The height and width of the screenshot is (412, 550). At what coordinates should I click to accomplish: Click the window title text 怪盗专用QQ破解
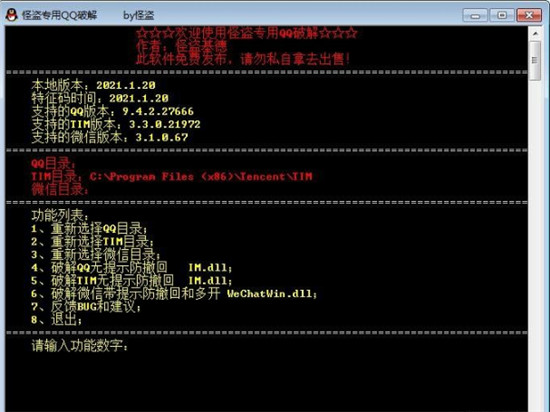[59, 15]
